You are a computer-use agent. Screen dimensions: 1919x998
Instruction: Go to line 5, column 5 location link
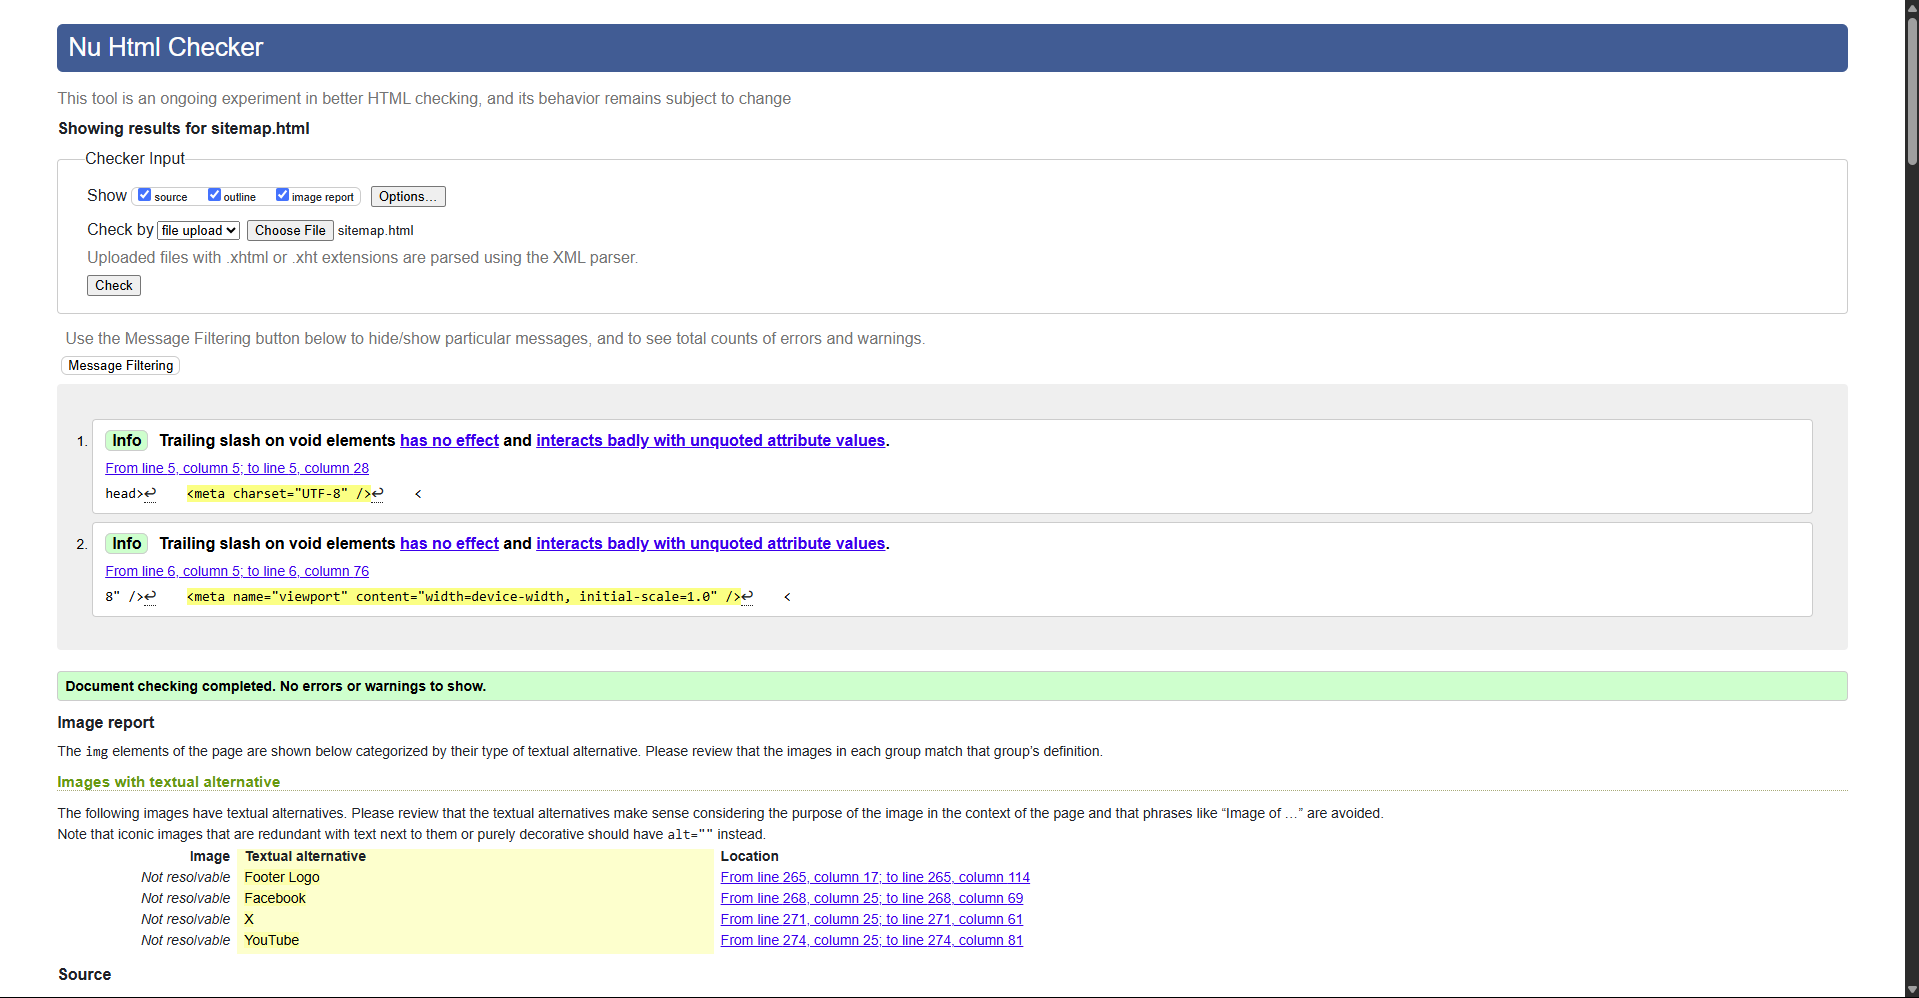[x=237, y=468]
